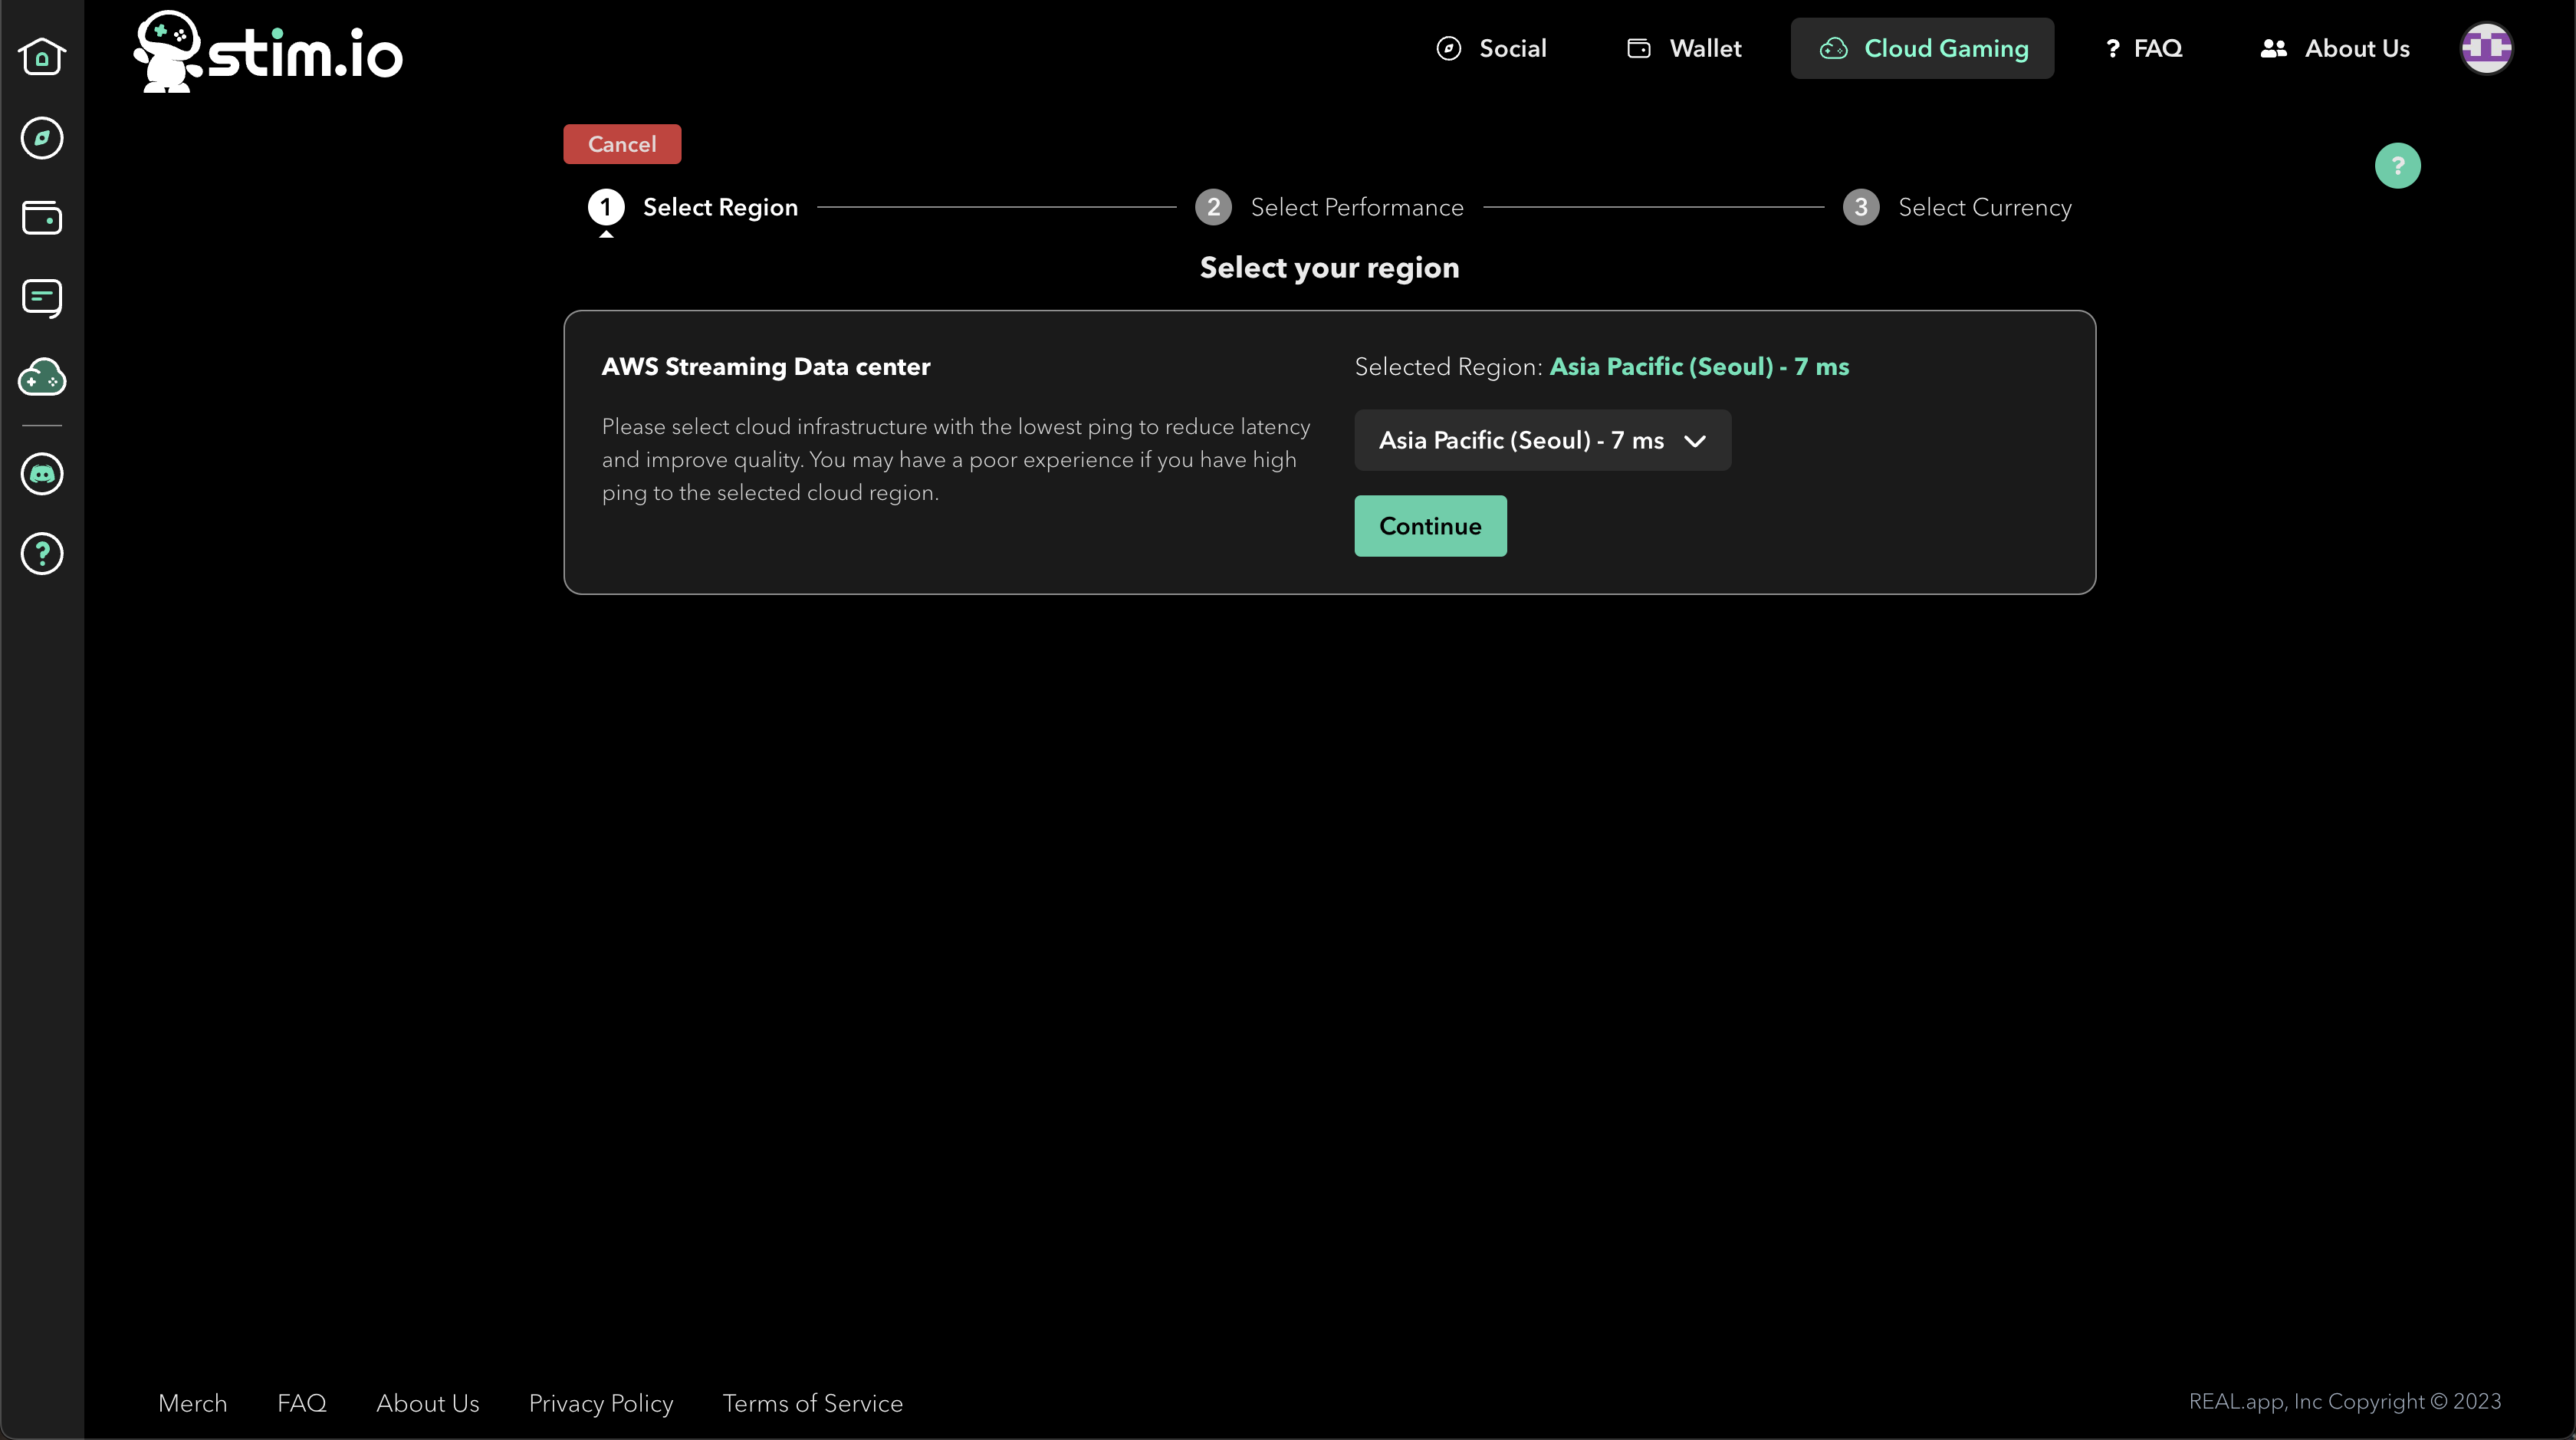
Task: Open the Wallet top navigation item
Action: (x=1684, y=48)
